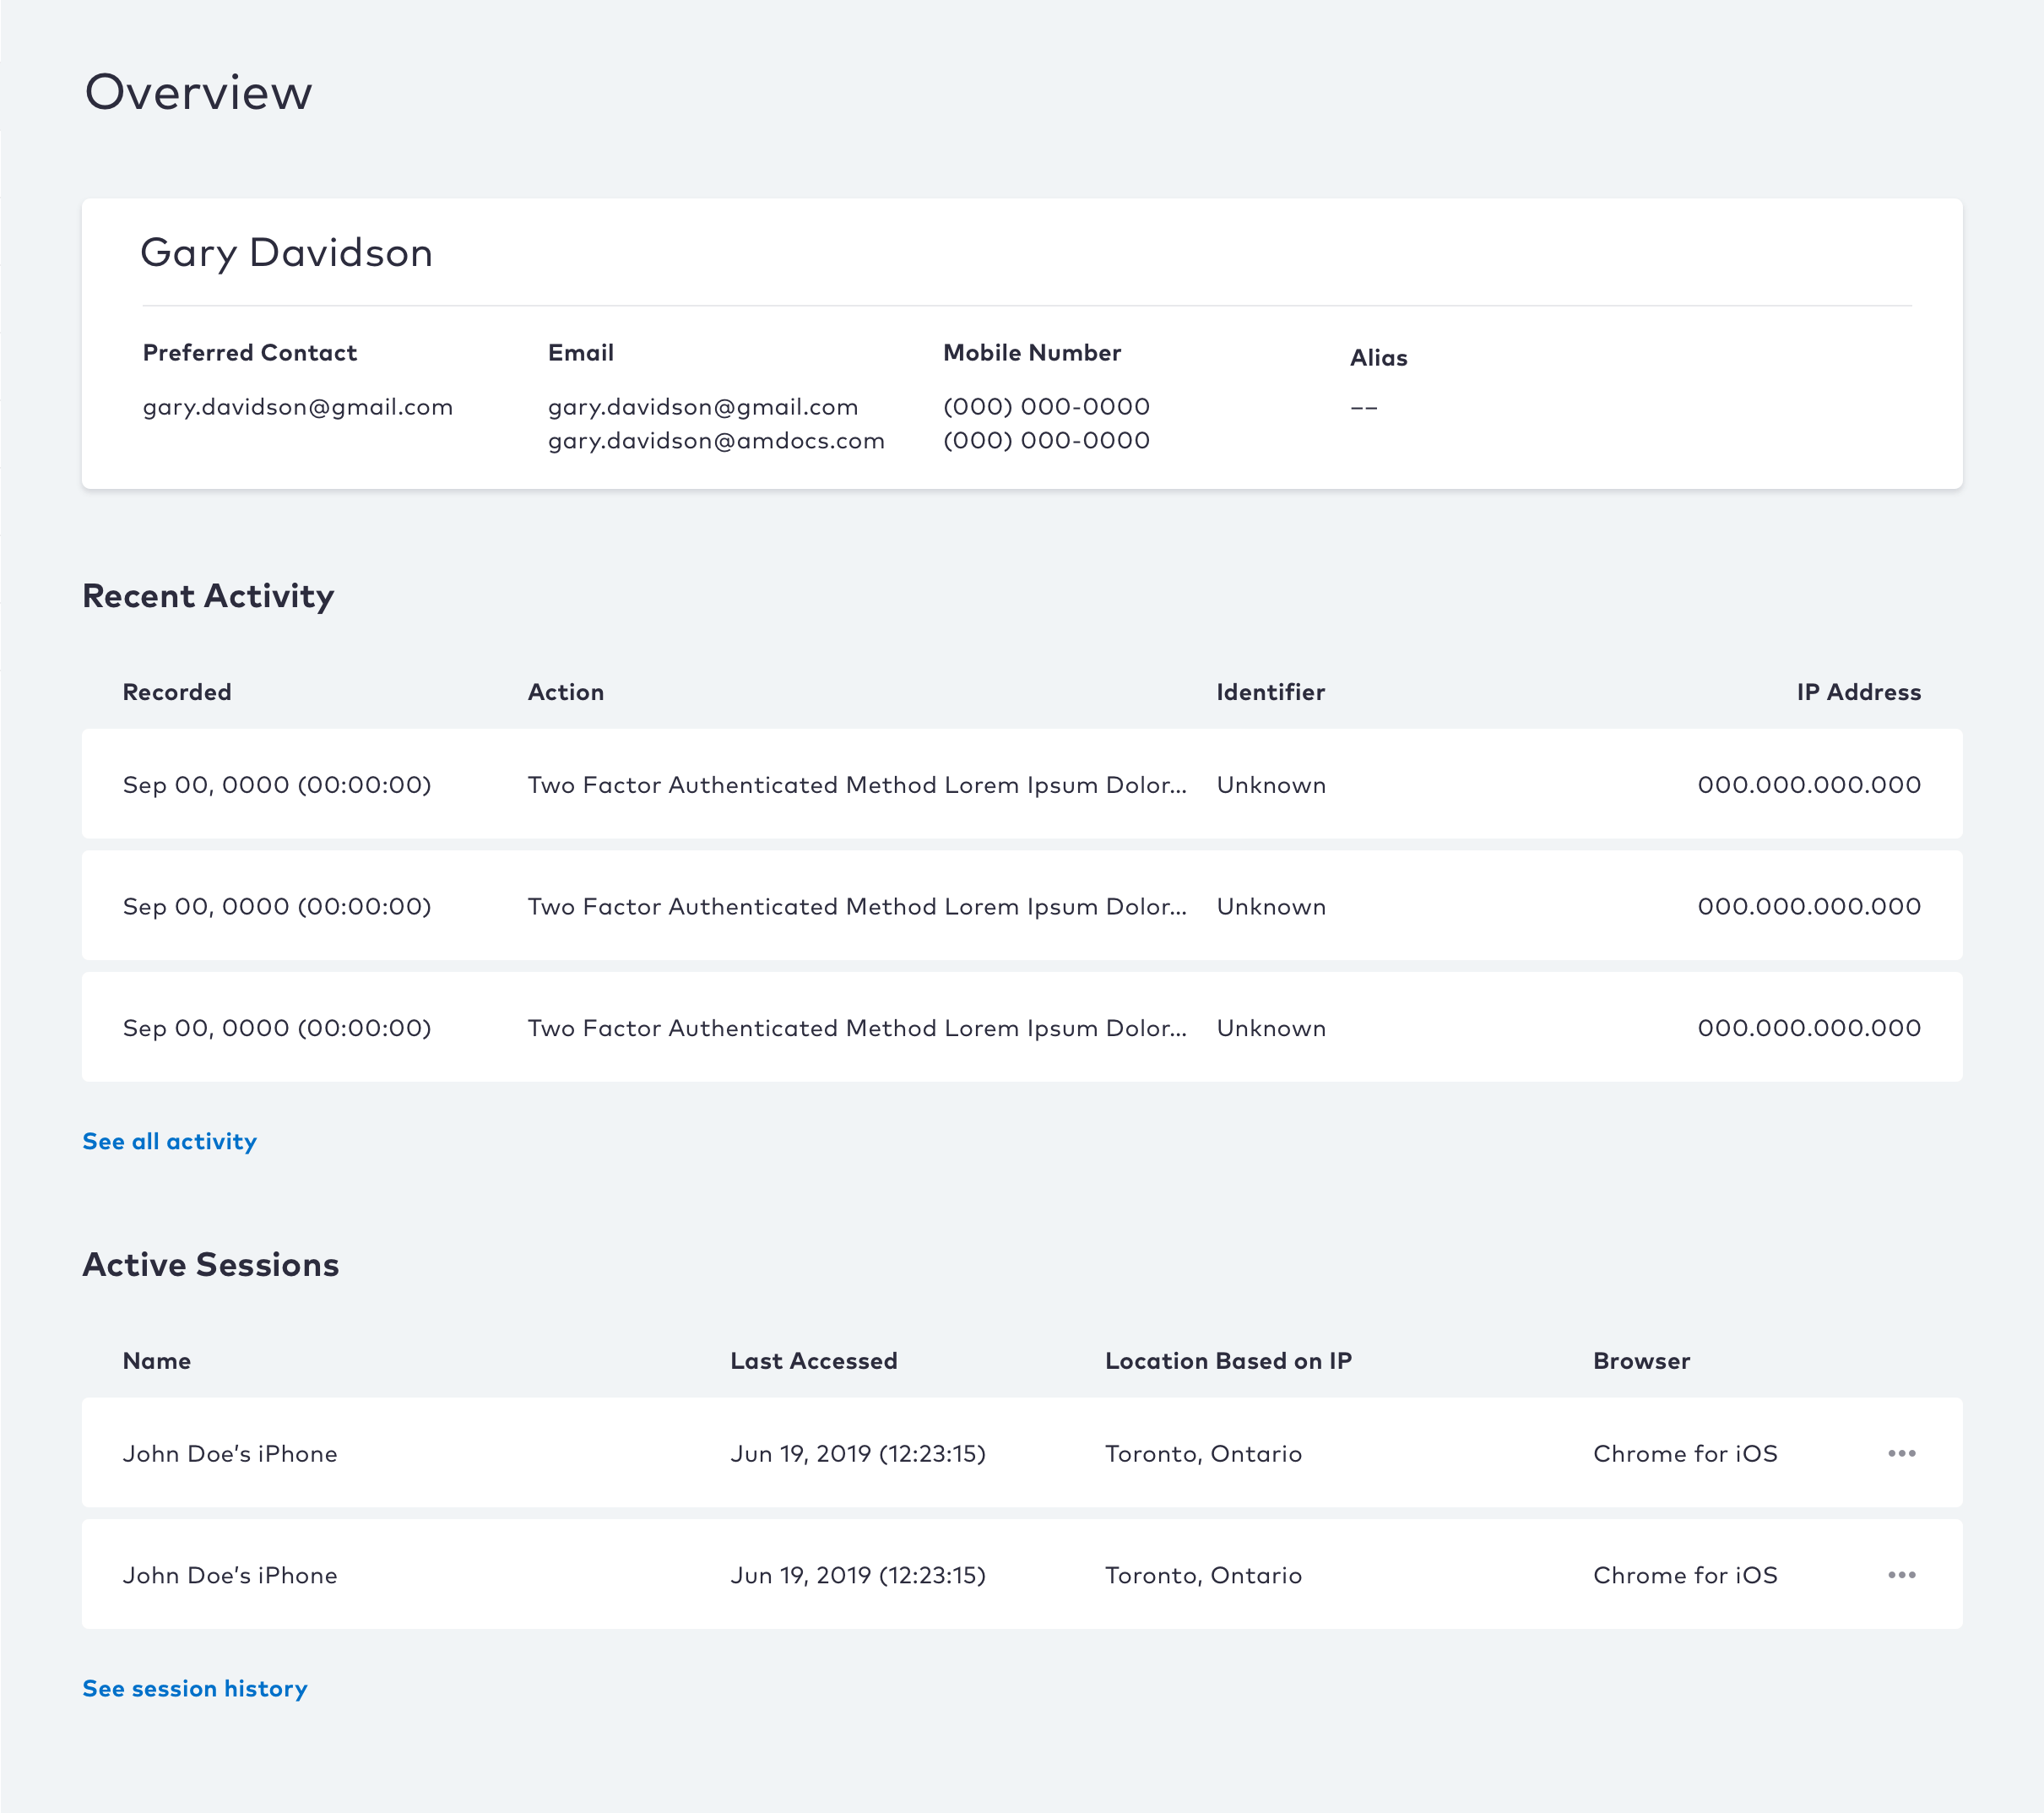Select the first activity row's action text
The image size is (2044, 1813).
tap(857, 785)
